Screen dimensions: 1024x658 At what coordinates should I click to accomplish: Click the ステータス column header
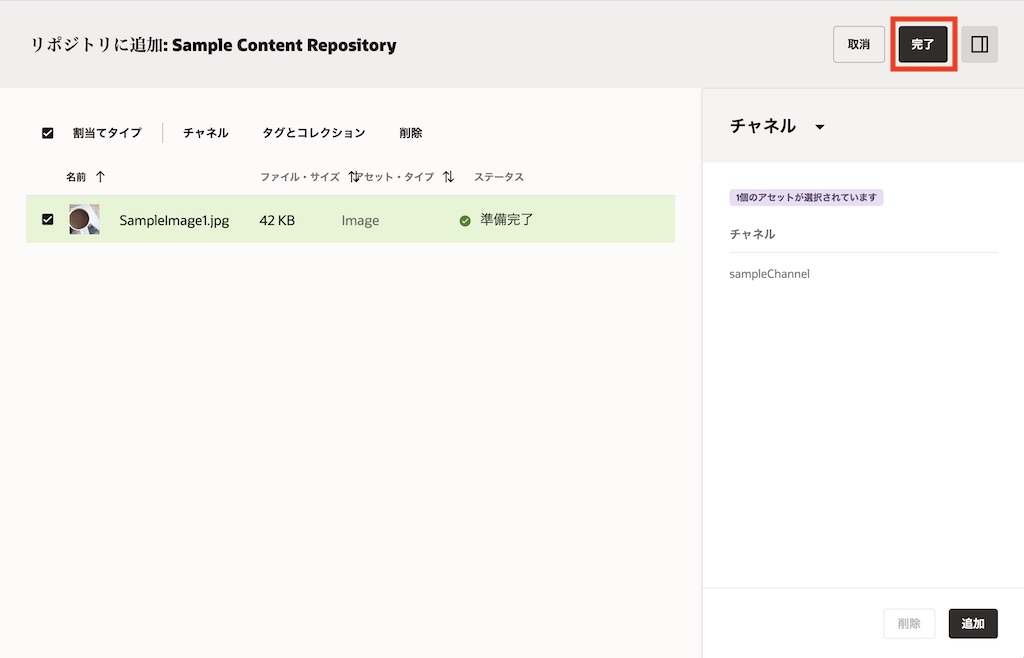pyautogui.click(x=499, y=177)
